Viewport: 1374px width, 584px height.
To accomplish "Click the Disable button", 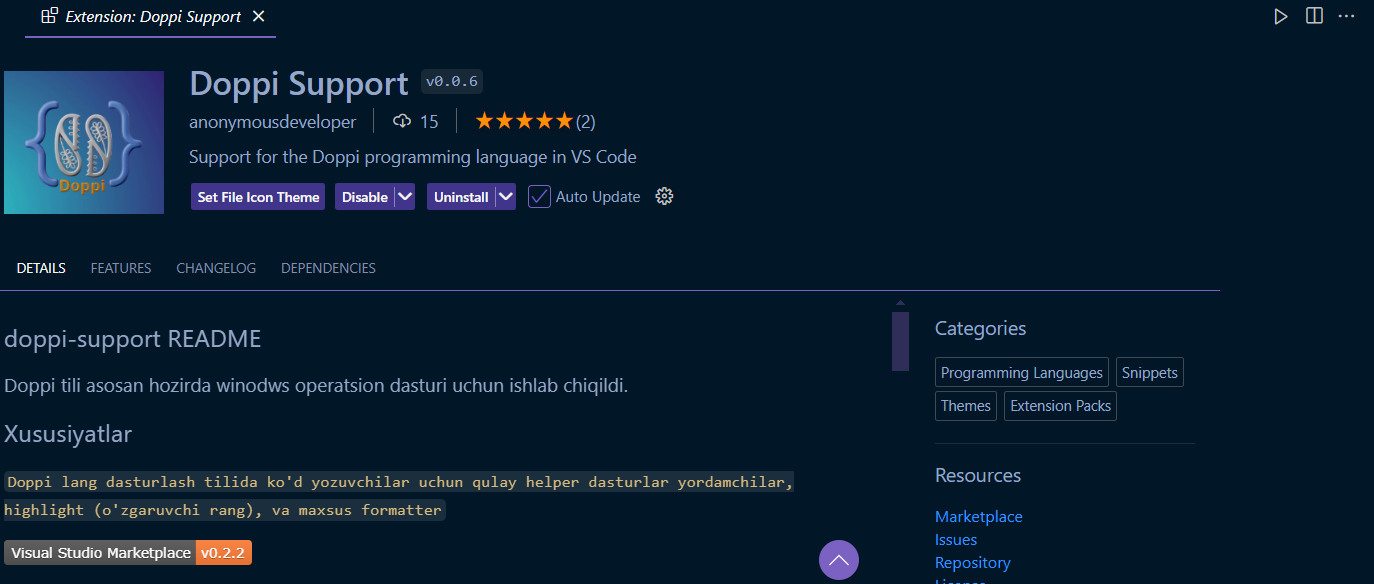I will point(365,197).
